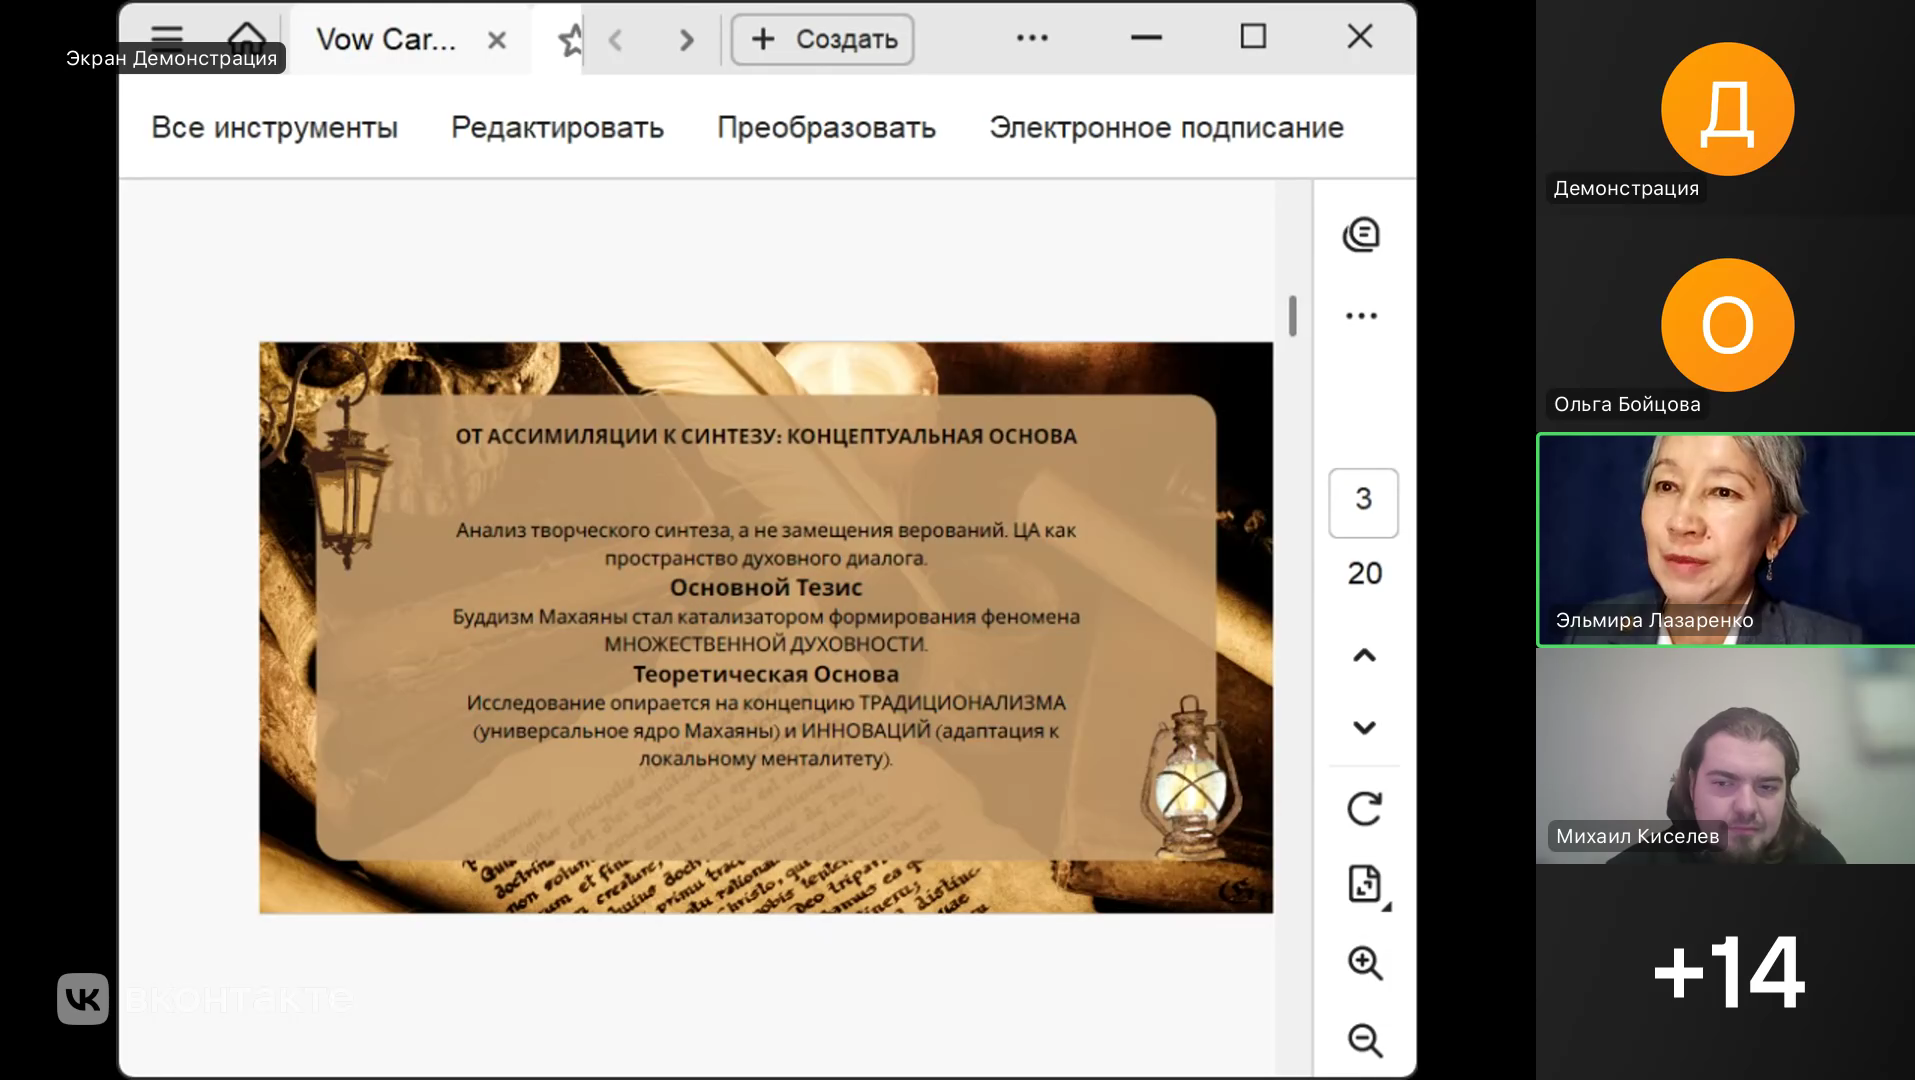This screenshot has width=1915, height=1080.
Task: Click the VK logo watermark
Action: click(x=83, y=998)
